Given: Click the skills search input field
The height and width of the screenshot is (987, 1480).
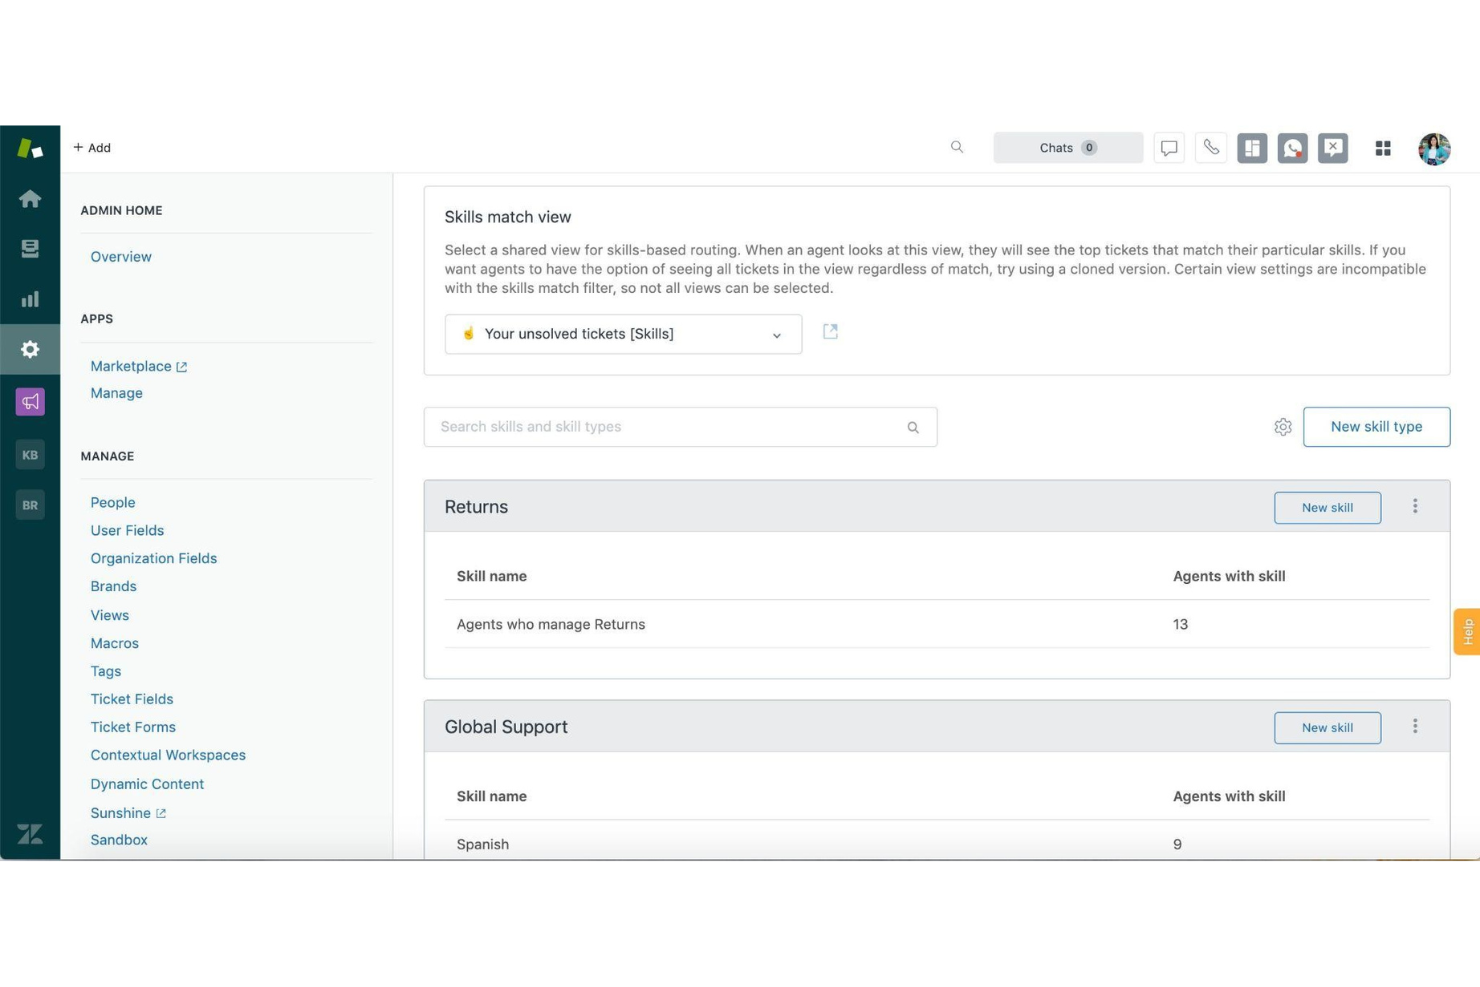Looking at the screenshot, I should coord(680,426).
